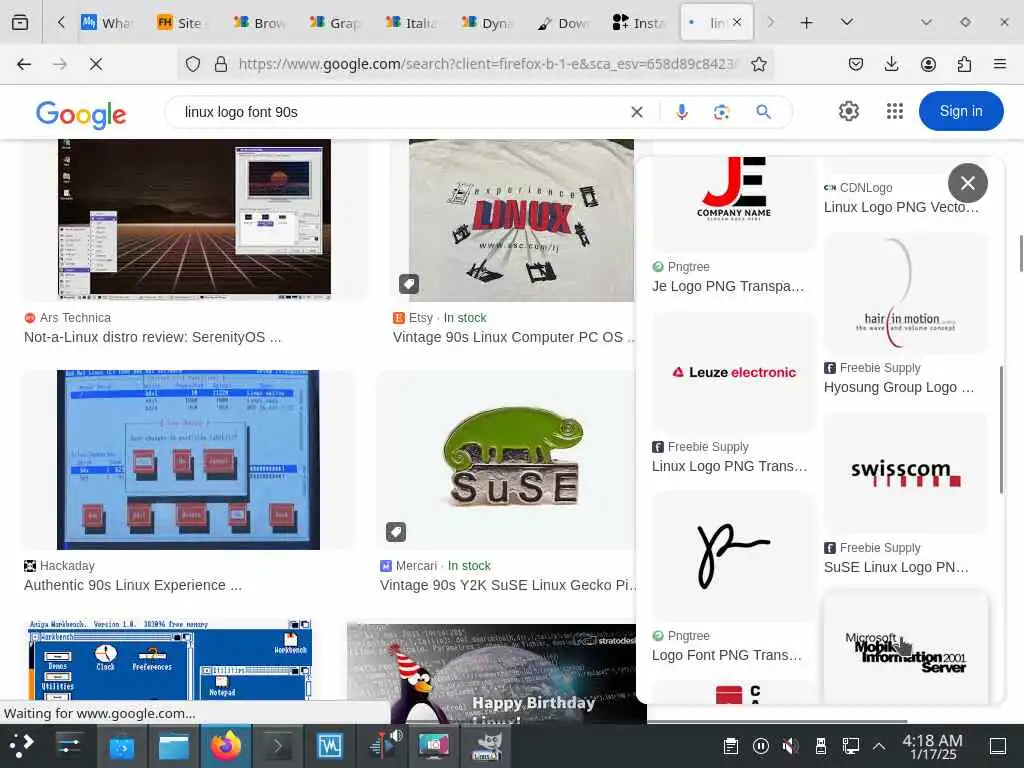
Task: View site security lock information
Action: pyautogui.click(x=221, y=64)
